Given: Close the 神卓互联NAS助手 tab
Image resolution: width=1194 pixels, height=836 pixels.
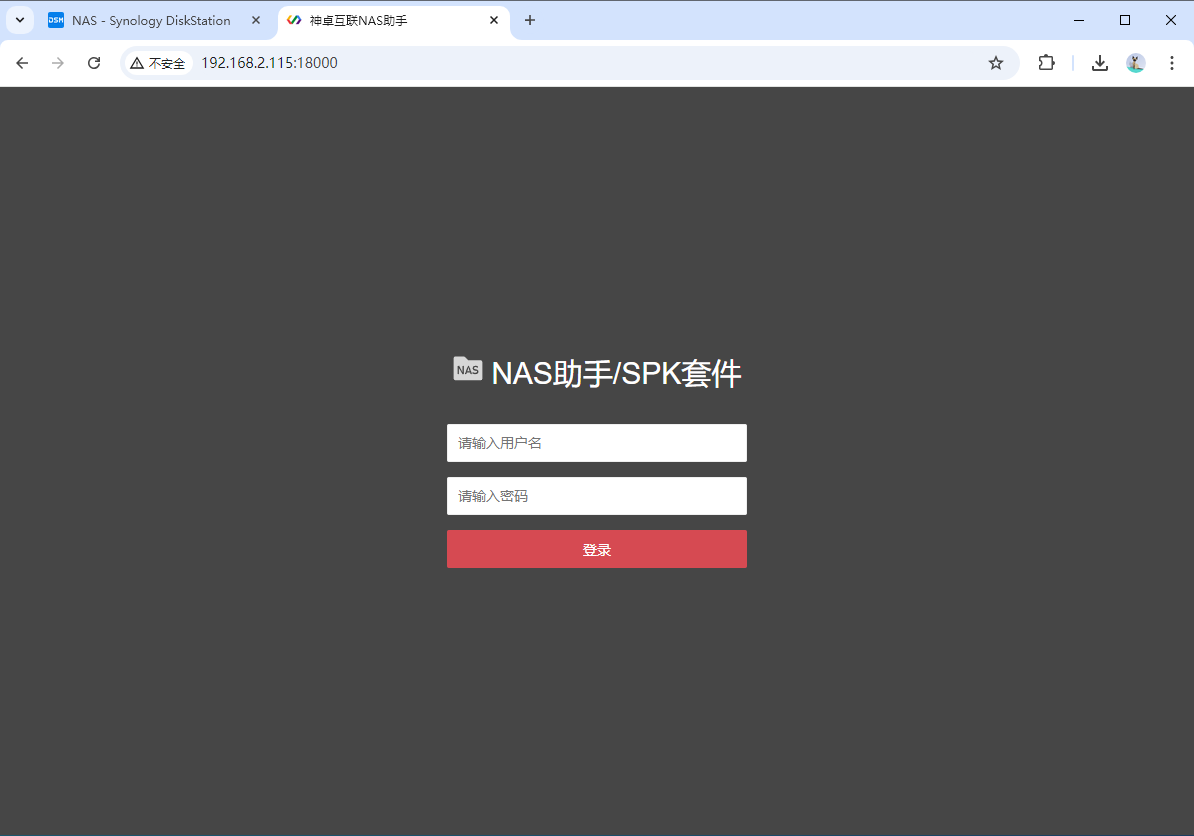Looking at the screenshot, I should pyautogui.click(x=494, y=20).
